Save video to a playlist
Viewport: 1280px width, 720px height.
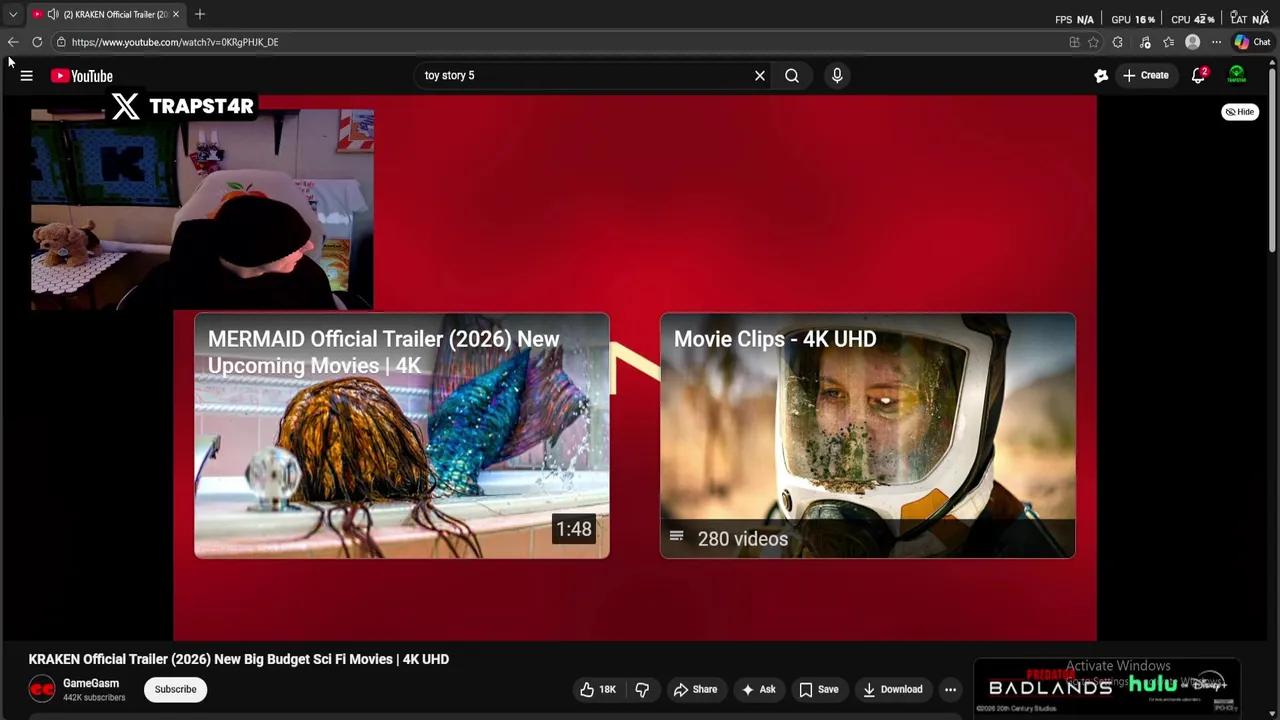pyautogui.click(x=818, y=689)
